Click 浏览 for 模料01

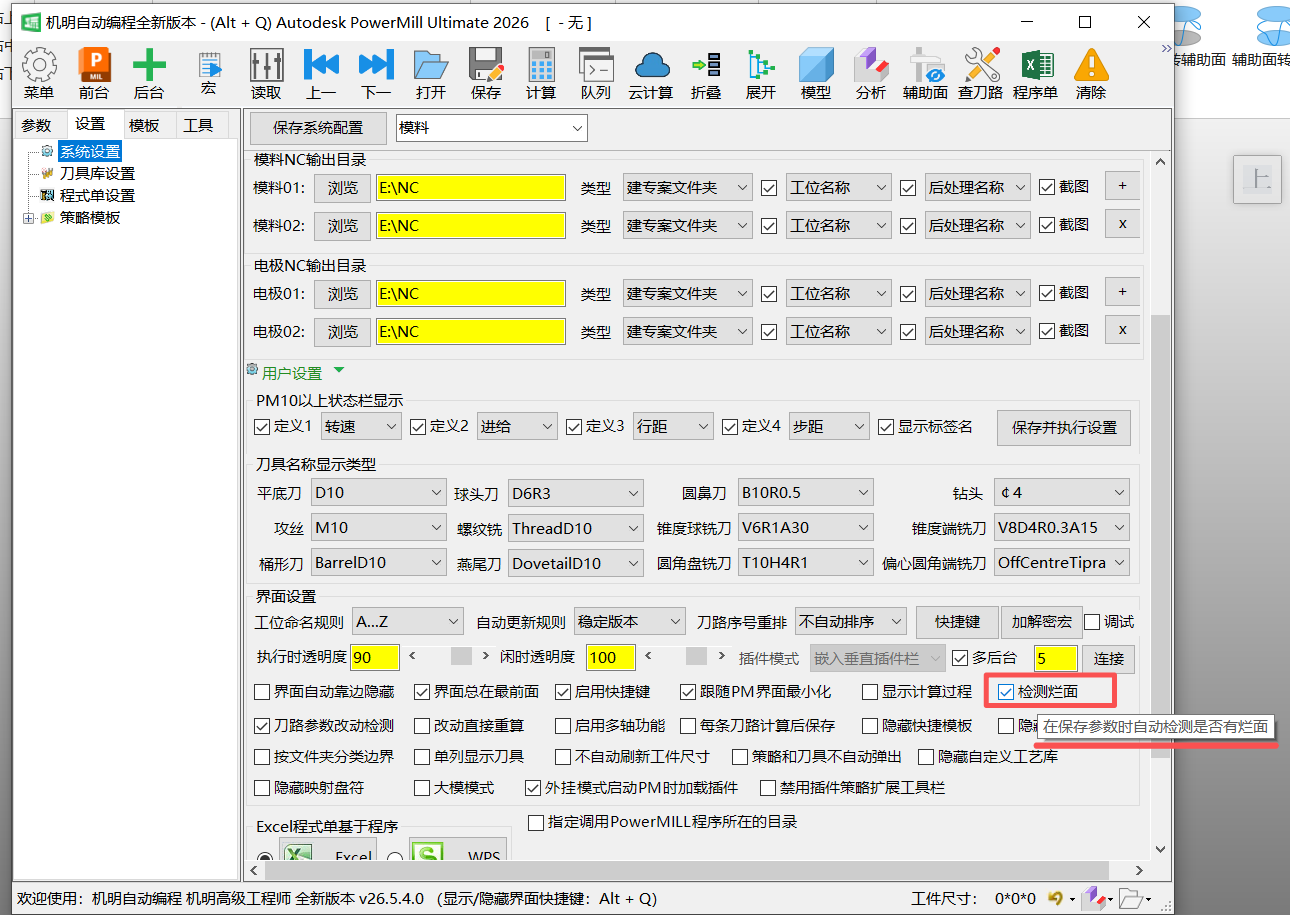click(342, 188)
